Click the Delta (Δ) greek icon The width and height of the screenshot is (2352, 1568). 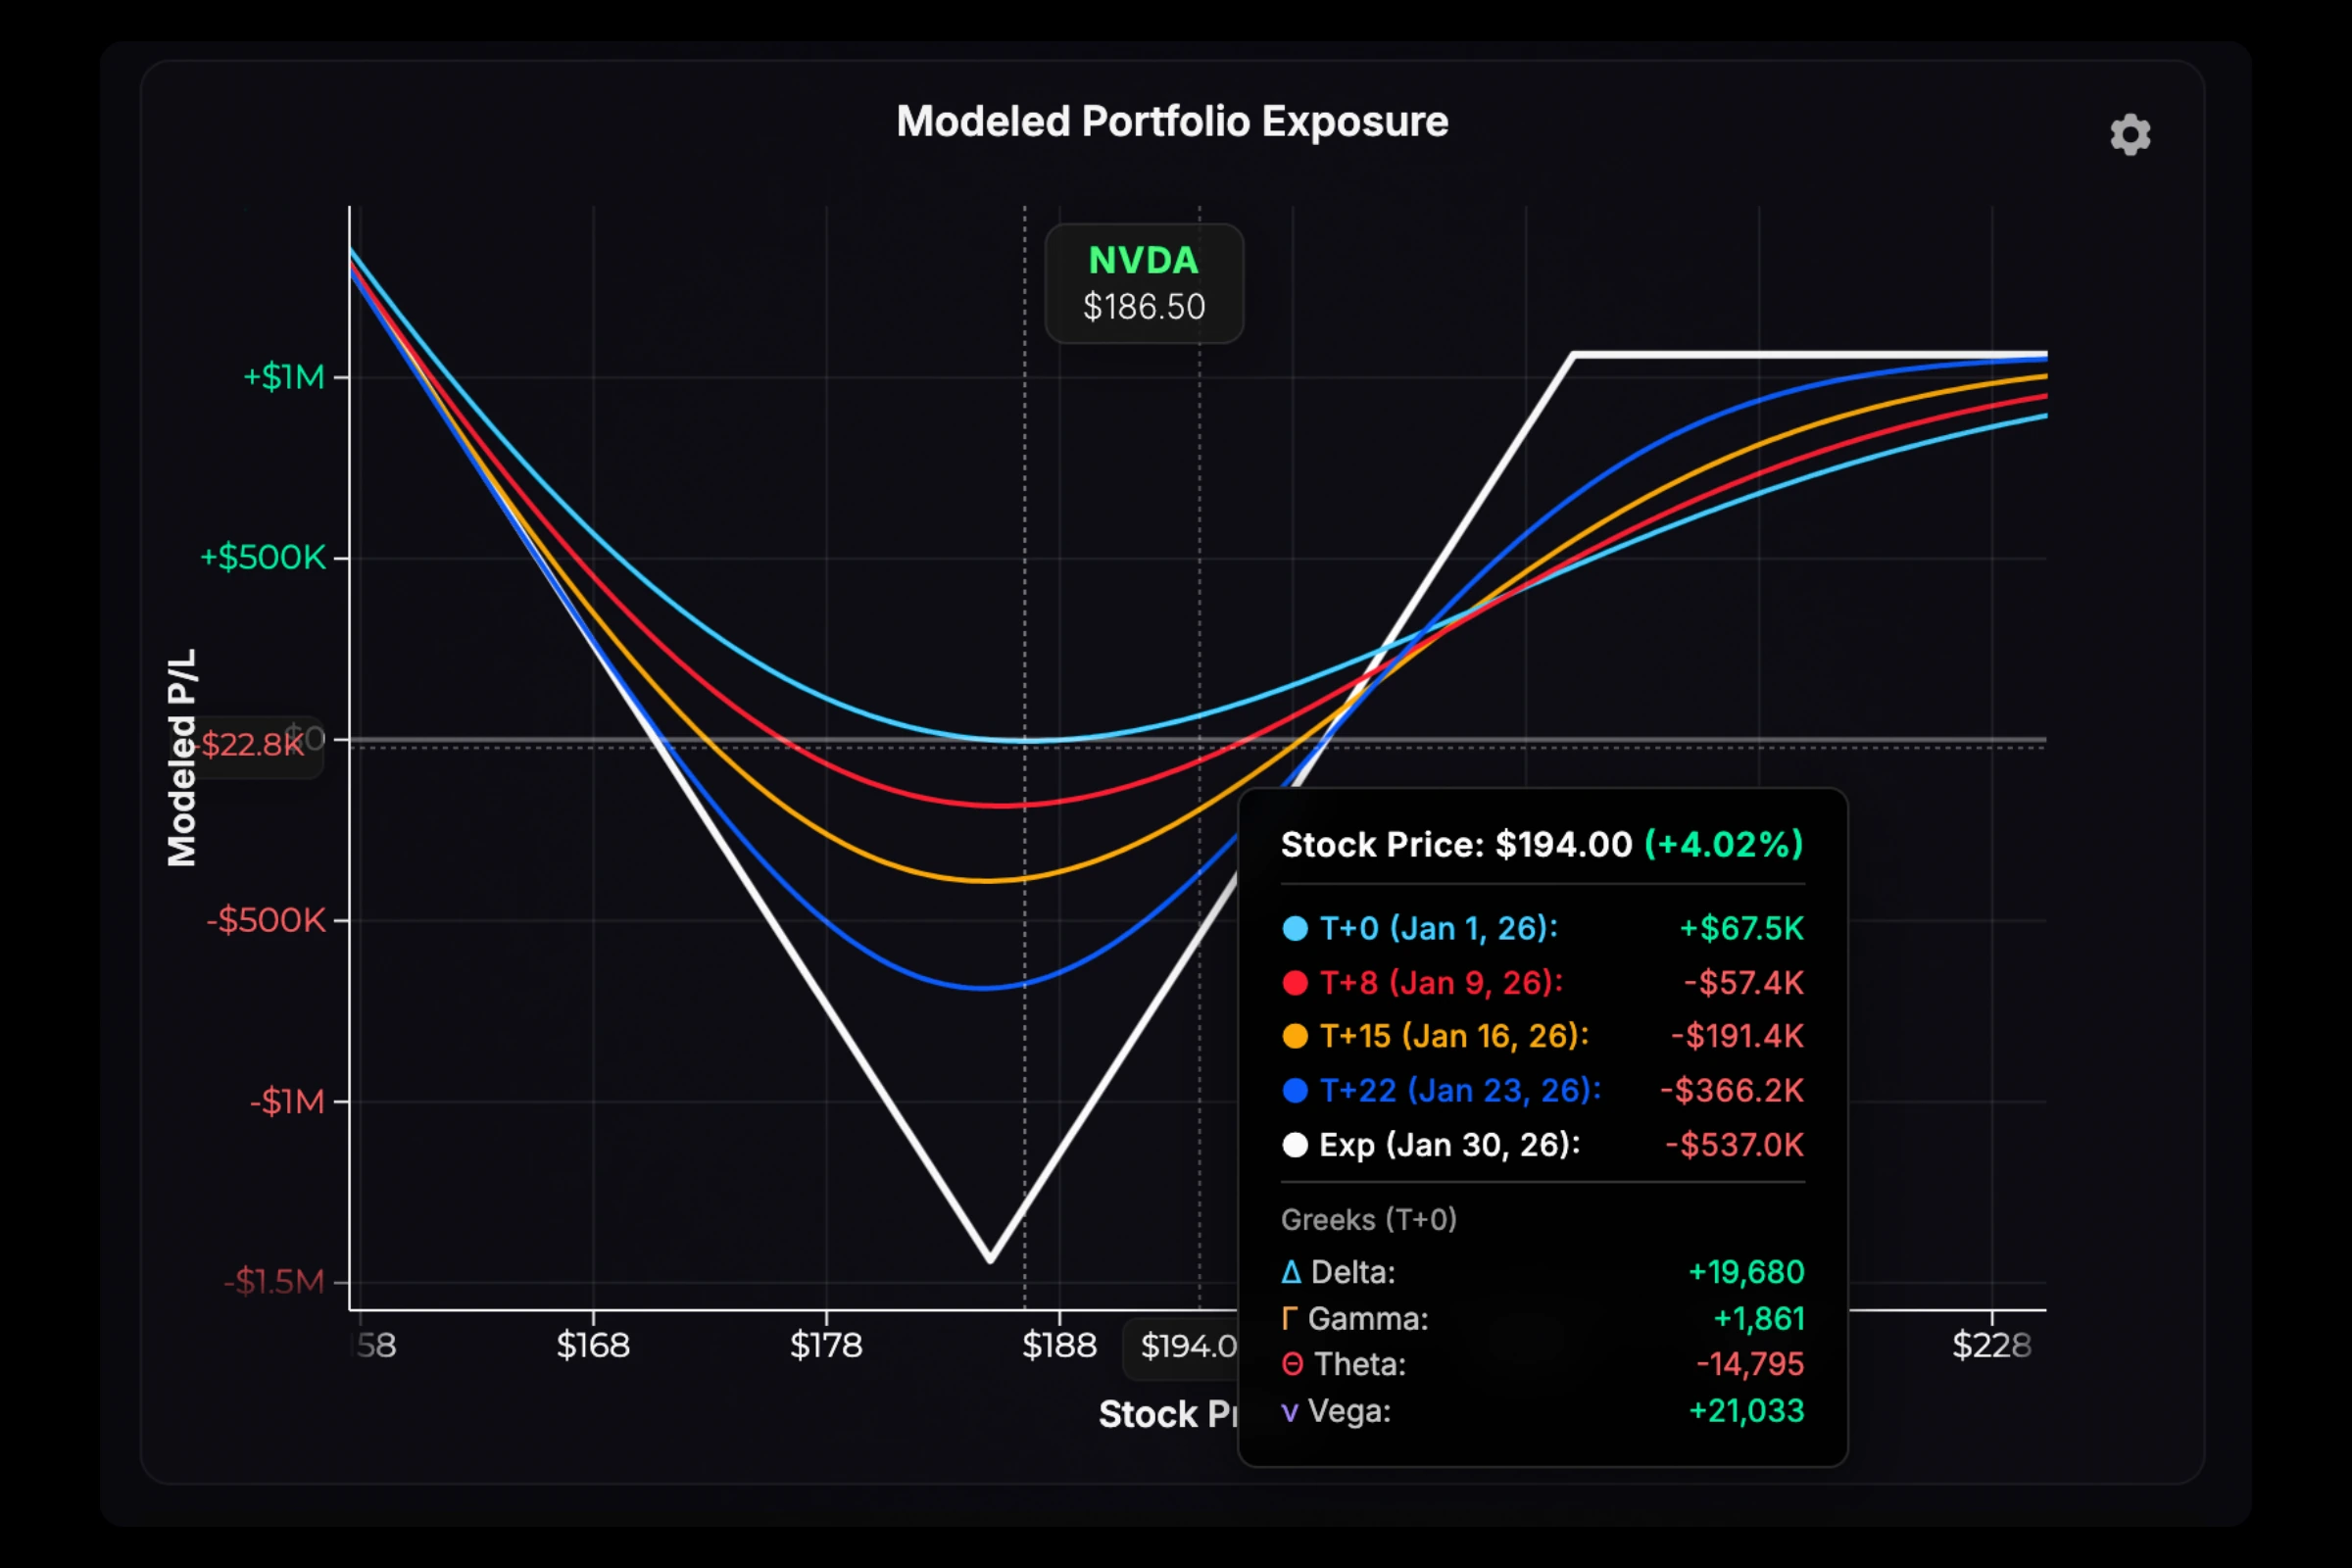[x=1291, y=1272]
